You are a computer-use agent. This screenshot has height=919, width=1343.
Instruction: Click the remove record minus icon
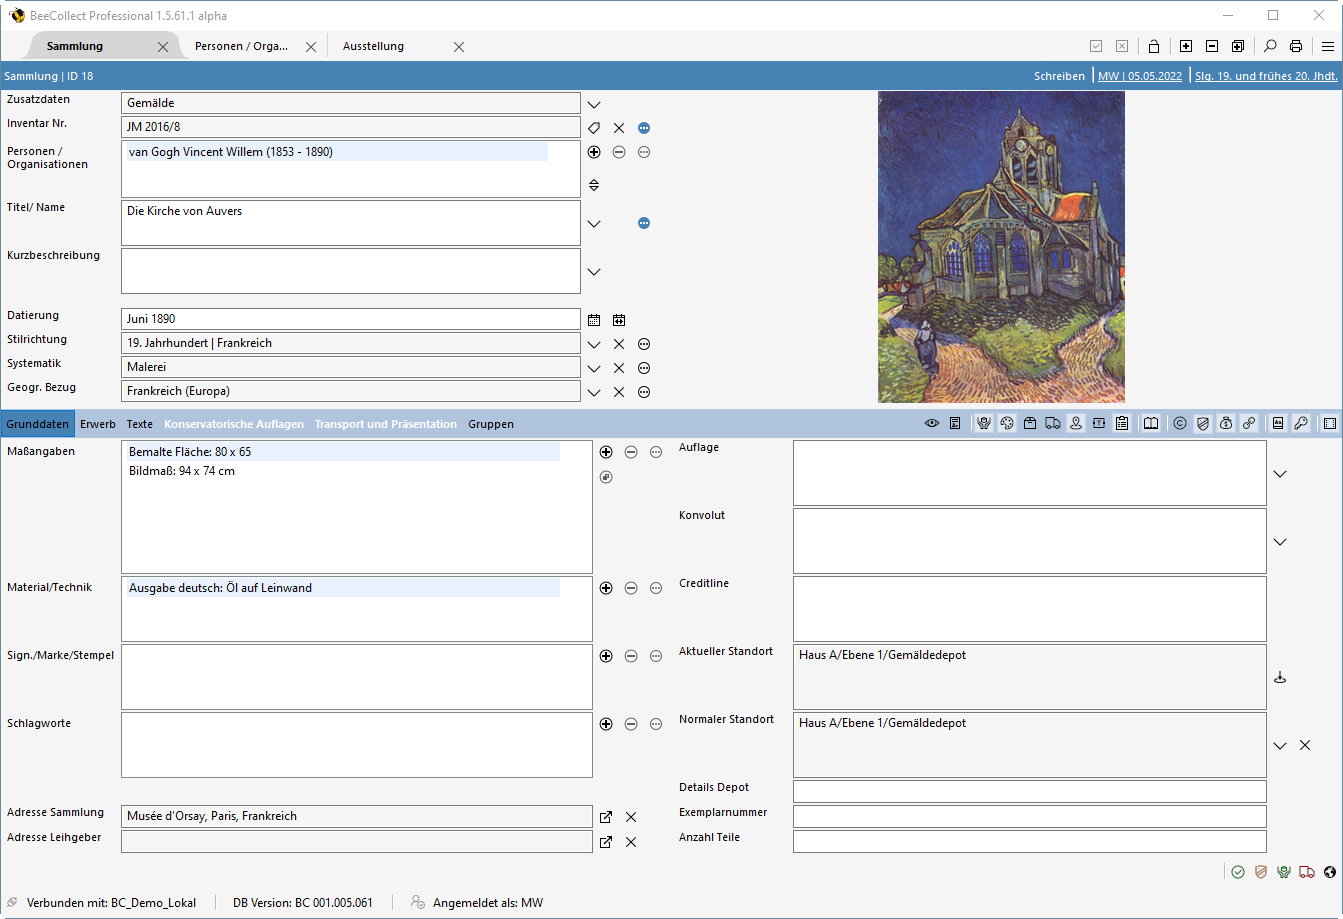1212,46
